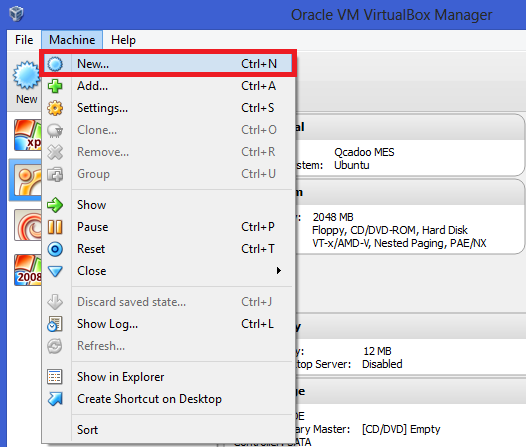Click the 2048 MB base memory value
The image size is (526, 447).
333,217
